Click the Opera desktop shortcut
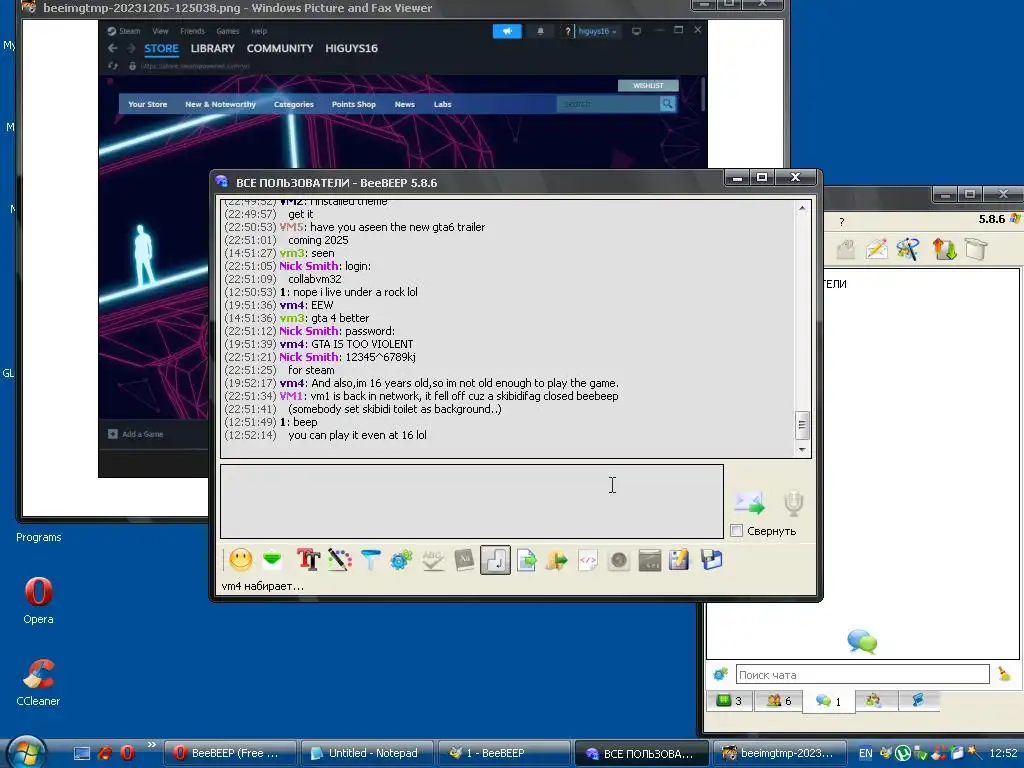The height and width of the screenshot is (768, 1024). point(39,601)
